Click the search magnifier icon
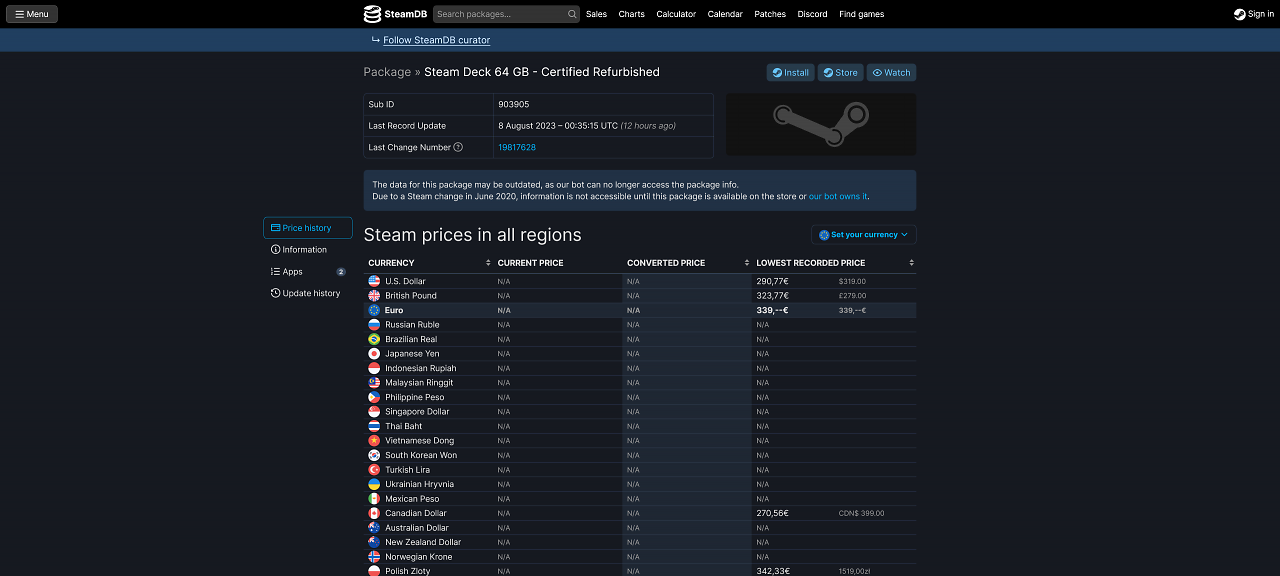1280x576 pixels. (572, 14)
